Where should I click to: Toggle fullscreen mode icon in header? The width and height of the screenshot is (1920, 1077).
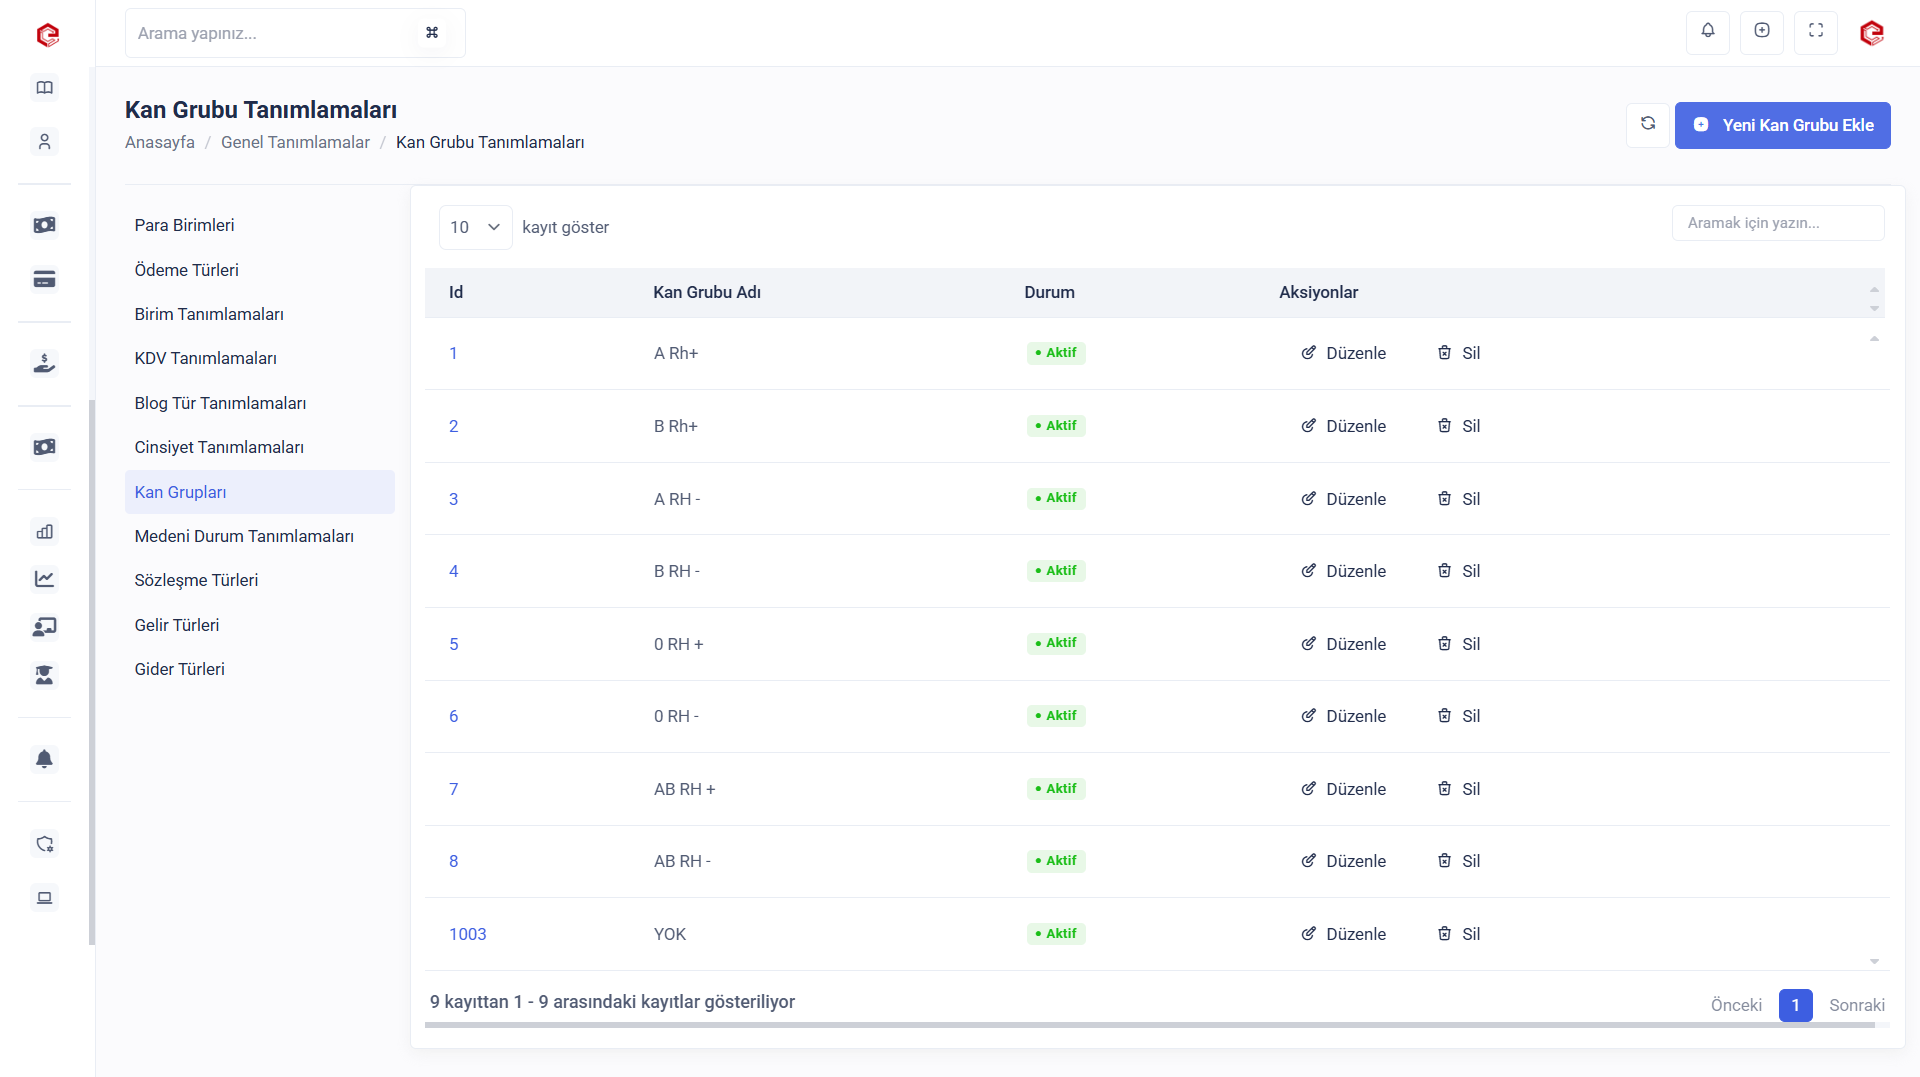click(1816, 32)
